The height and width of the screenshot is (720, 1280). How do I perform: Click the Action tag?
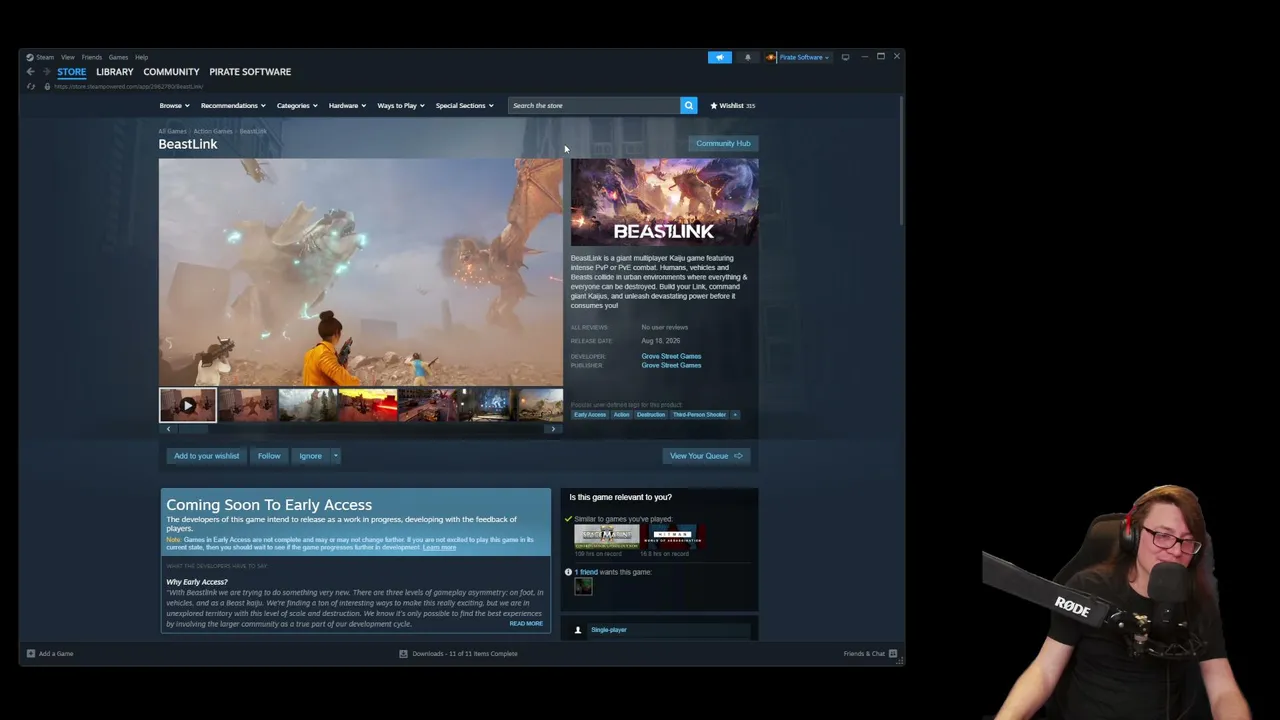[x=621, y=415]
